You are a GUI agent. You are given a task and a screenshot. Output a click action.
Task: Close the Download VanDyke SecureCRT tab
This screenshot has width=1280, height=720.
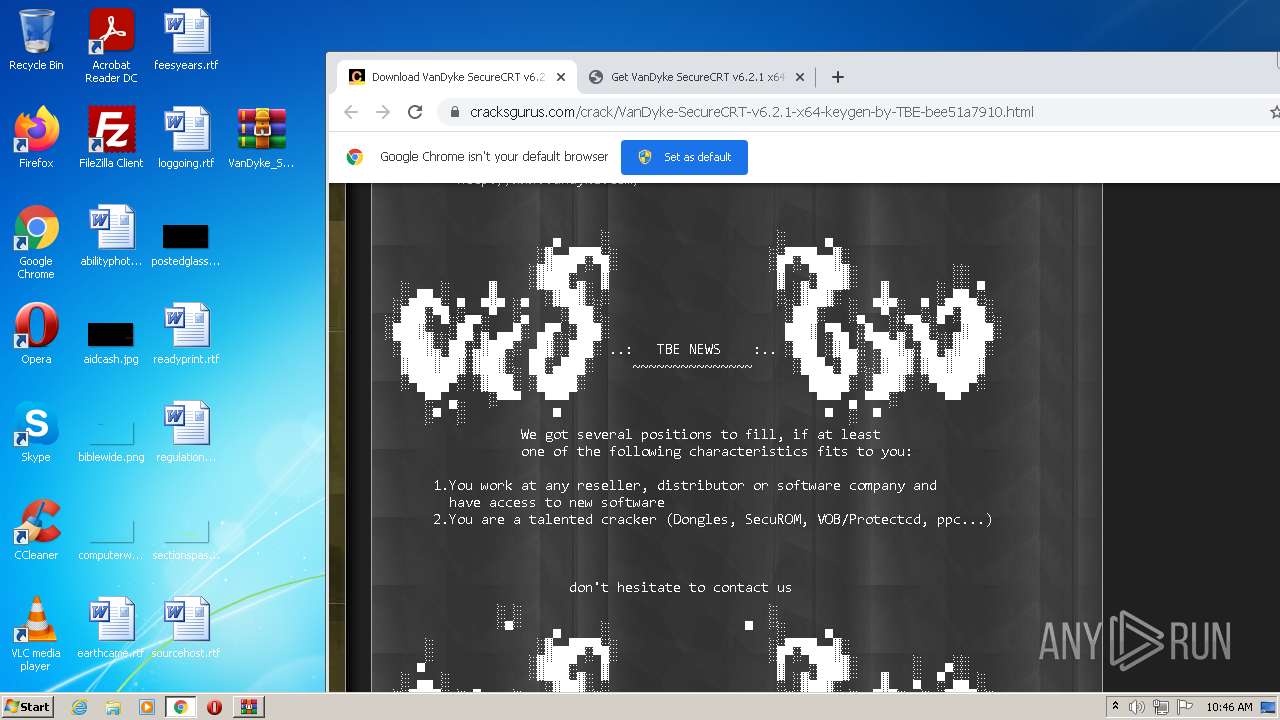coord(561,77)
